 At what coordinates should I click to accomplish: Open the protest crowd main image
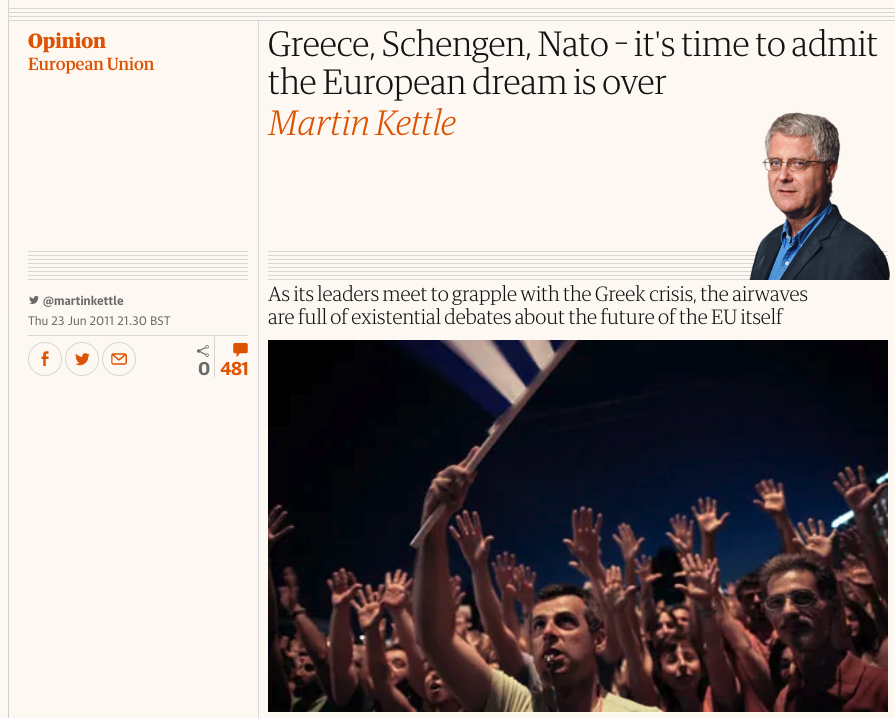(577, 525)
